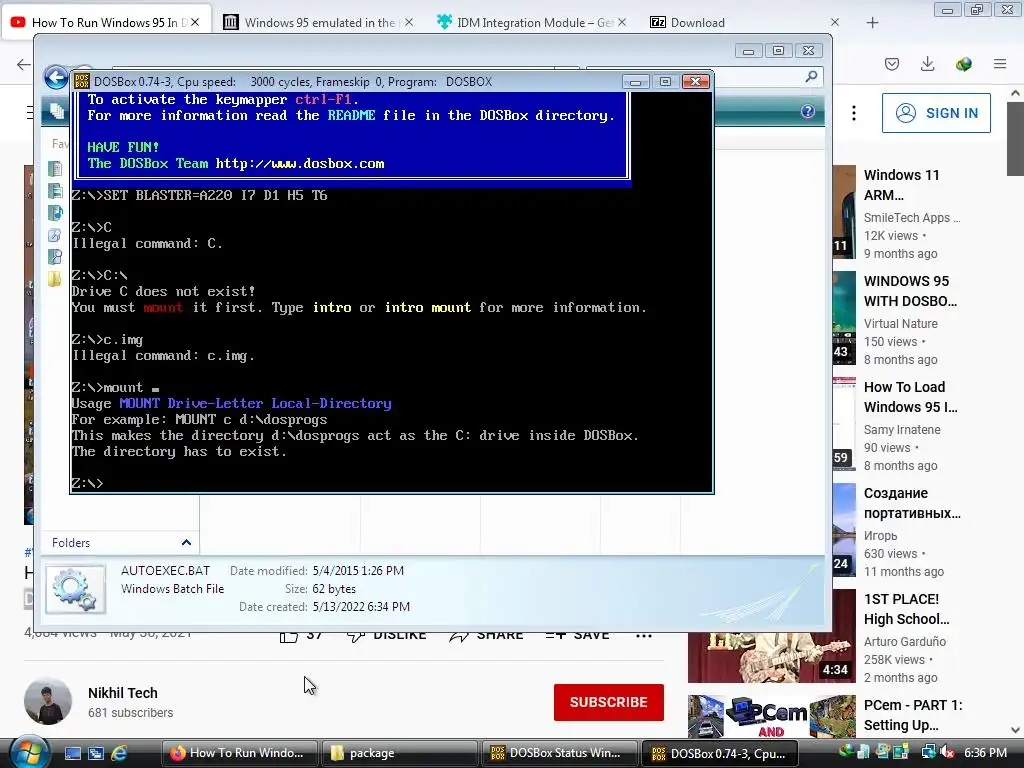
Task: Click DOSBox 0.74-3 taskbar button
Action: click(720, 753)
